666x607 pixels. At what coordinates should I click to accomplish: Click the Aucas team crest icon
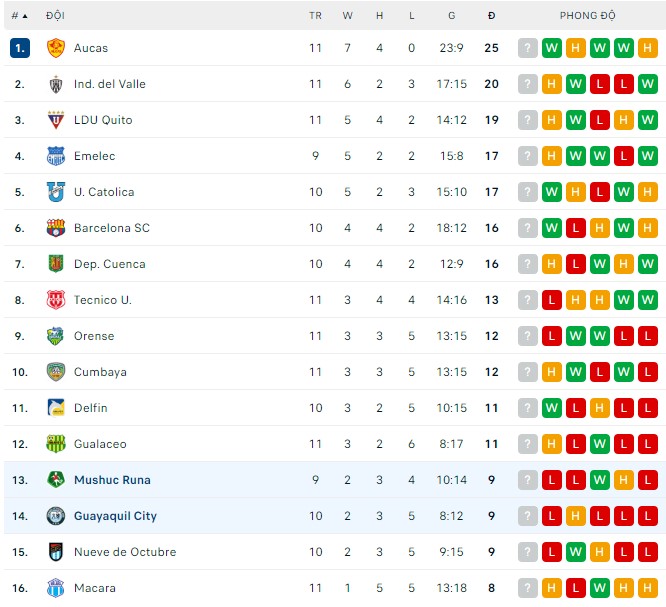coord(56,48)
